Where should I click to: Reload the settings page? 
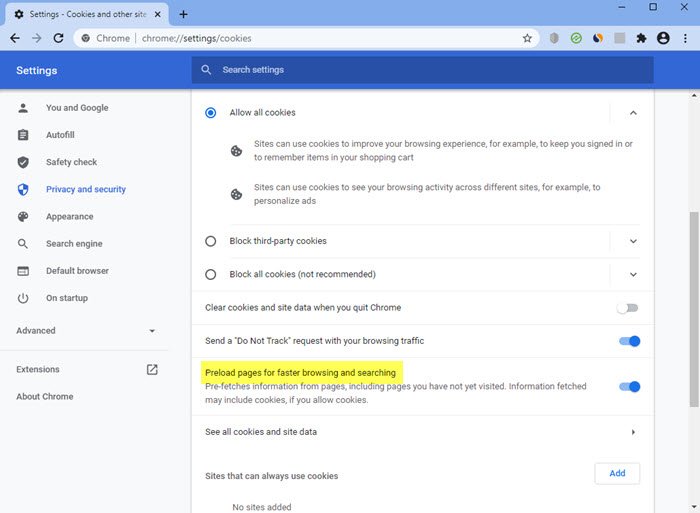(58, 38)
